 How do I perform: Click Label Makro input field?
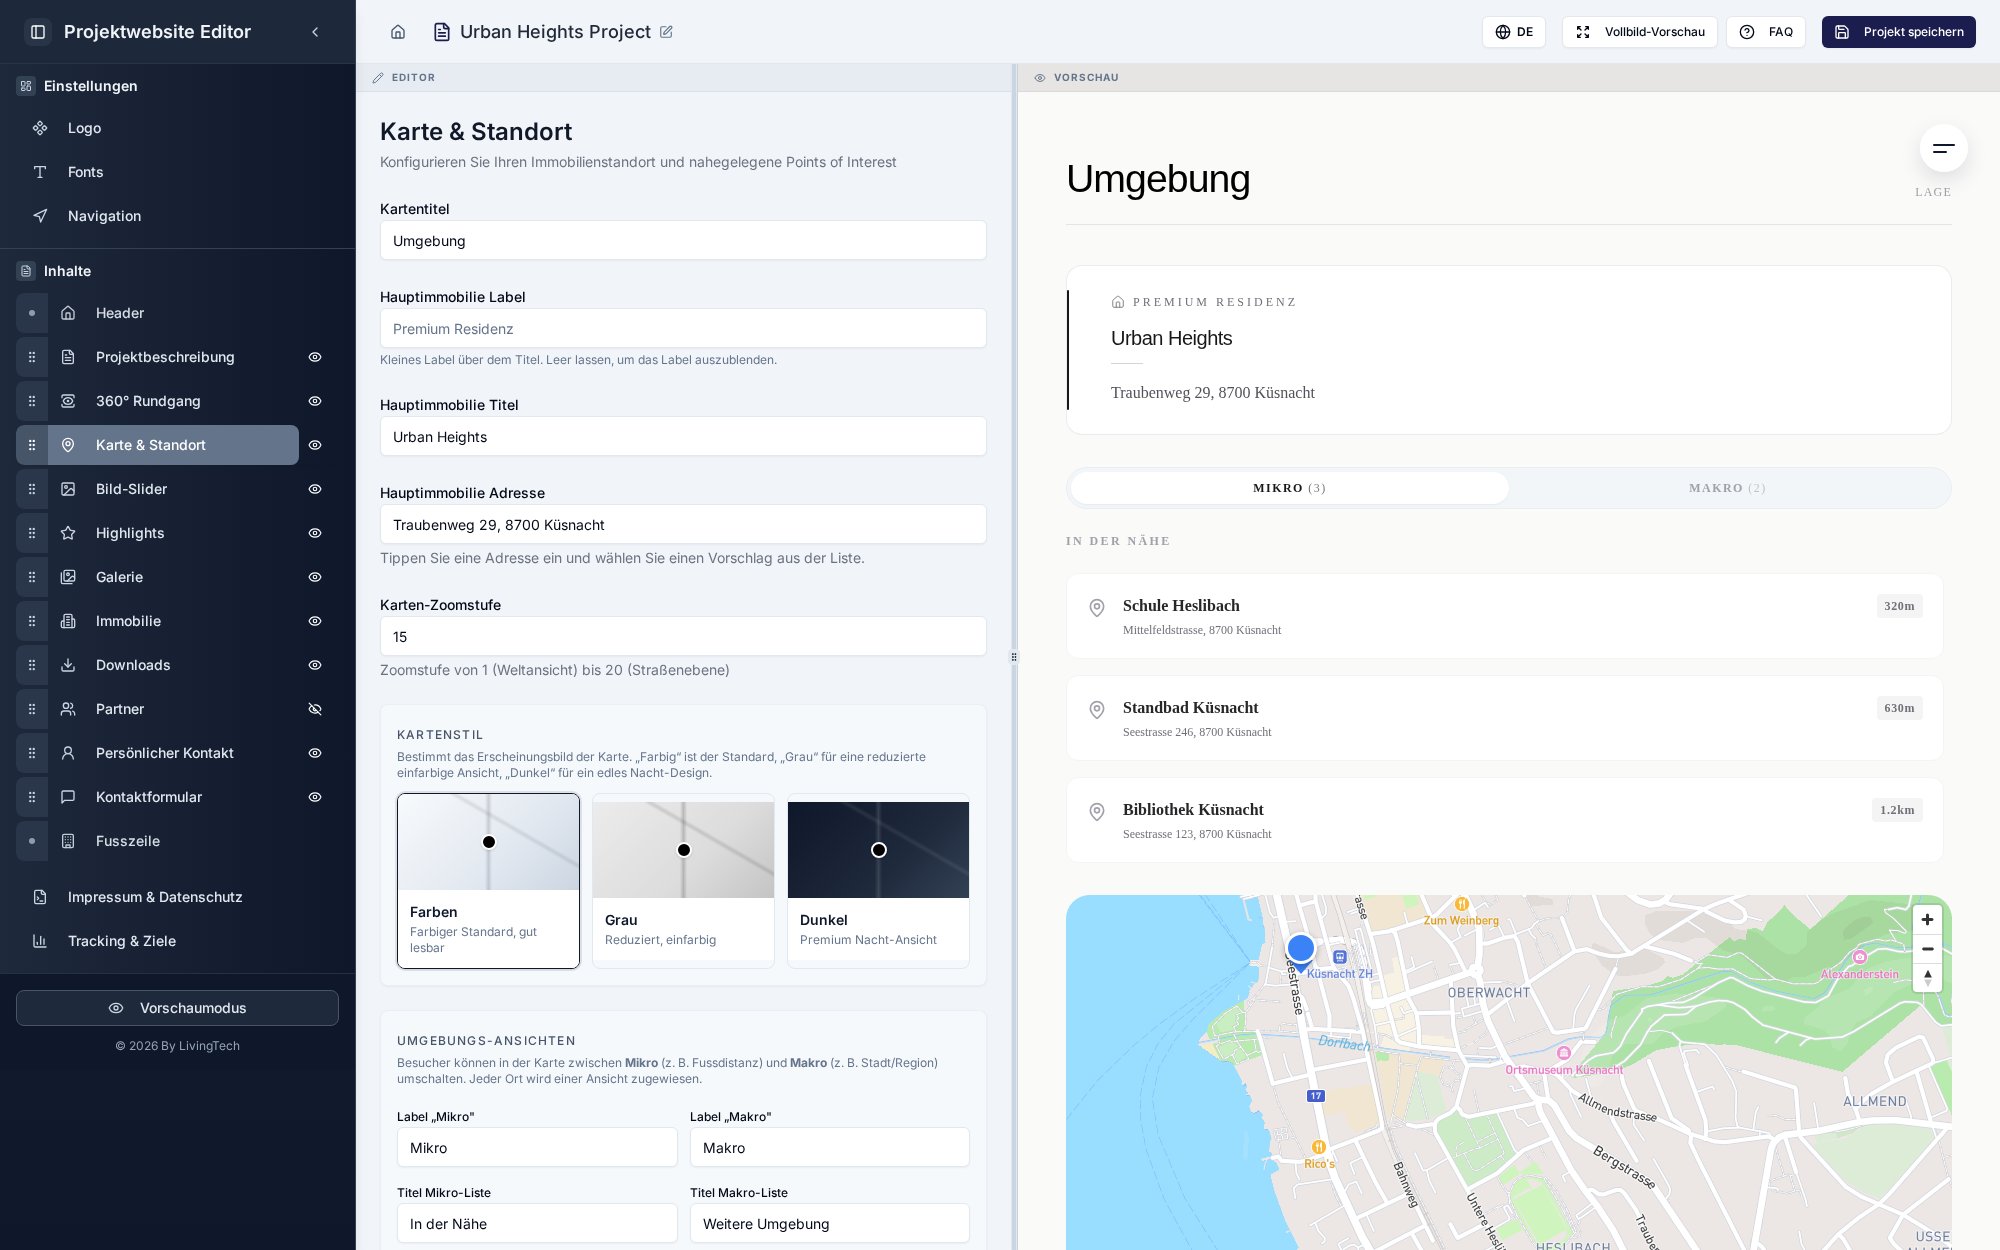coord(830,1147)
